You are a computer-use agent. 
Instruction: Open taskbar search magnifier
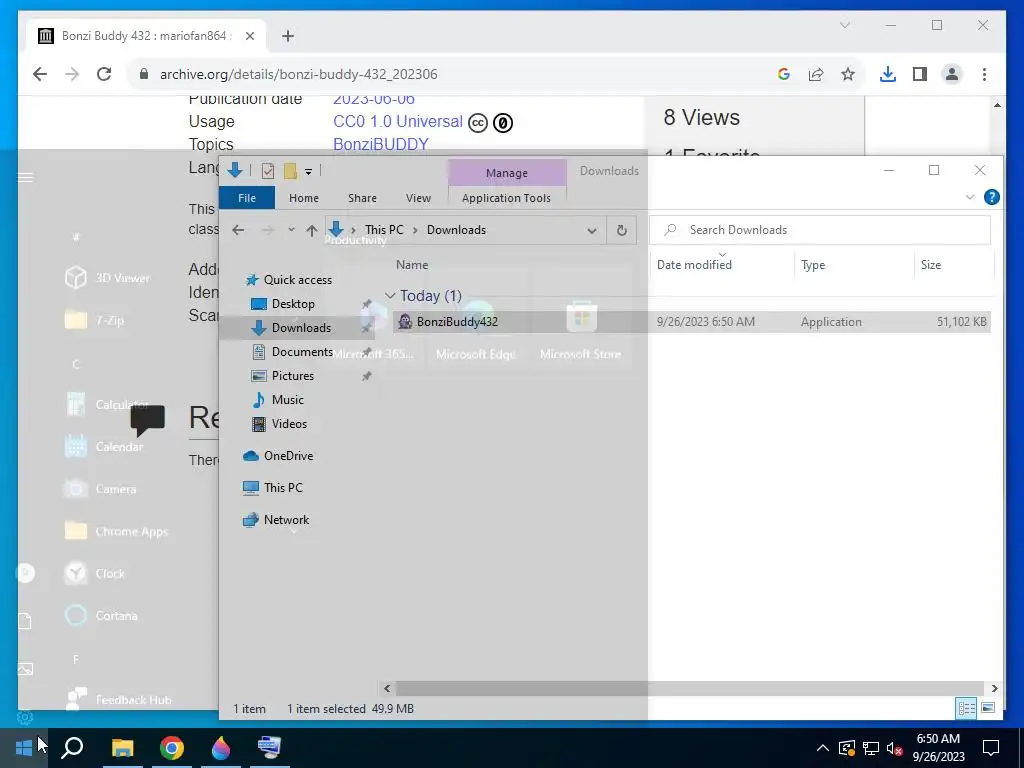(72, 747)
